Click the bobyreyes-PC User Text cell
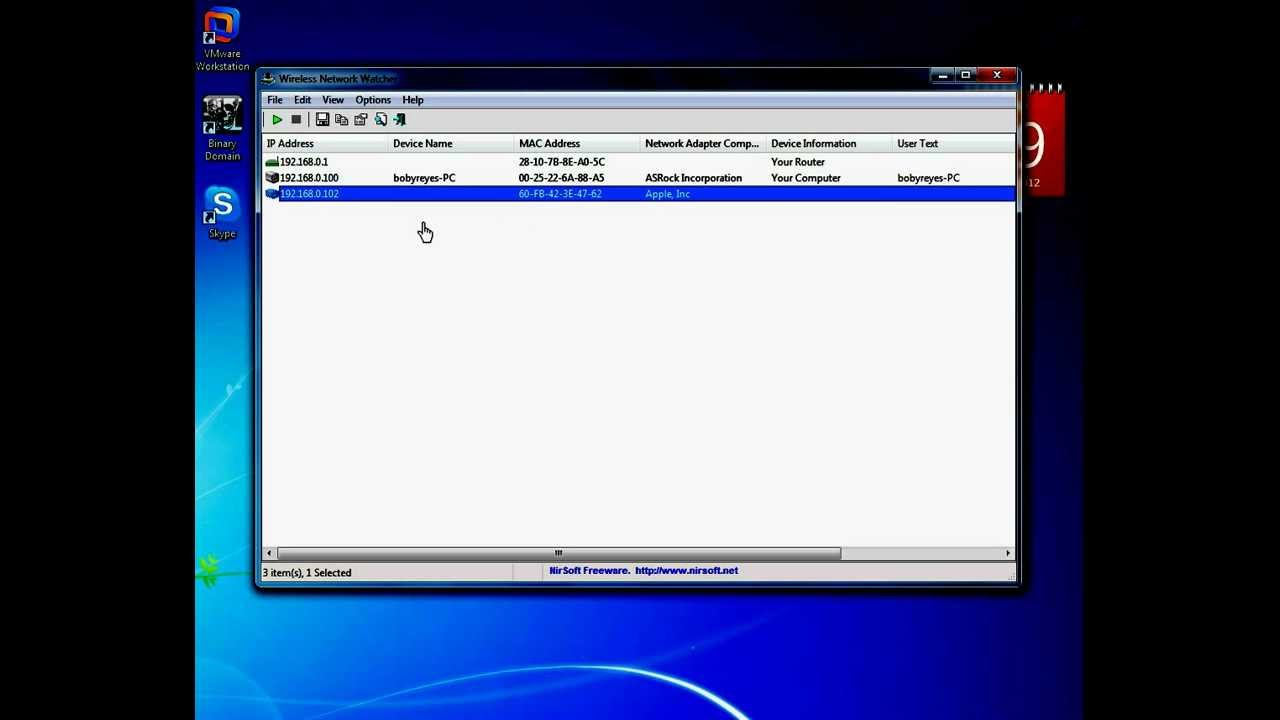1280x720 pixels. tap(928, 178)
